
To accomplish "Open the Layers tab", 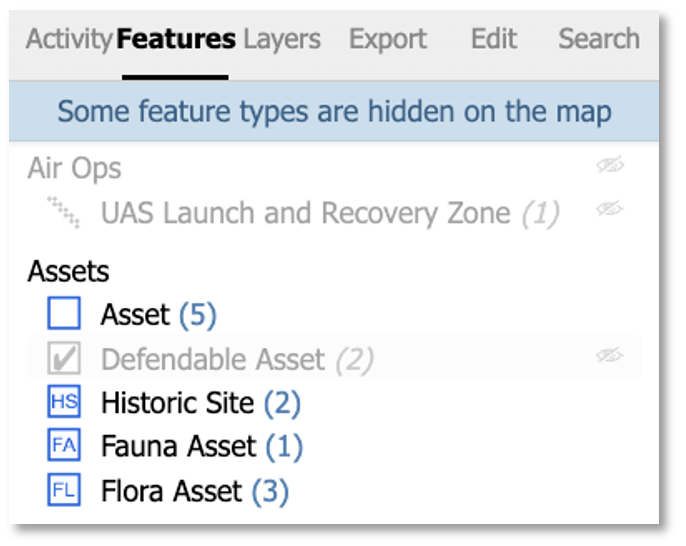I will coord(282,40).
